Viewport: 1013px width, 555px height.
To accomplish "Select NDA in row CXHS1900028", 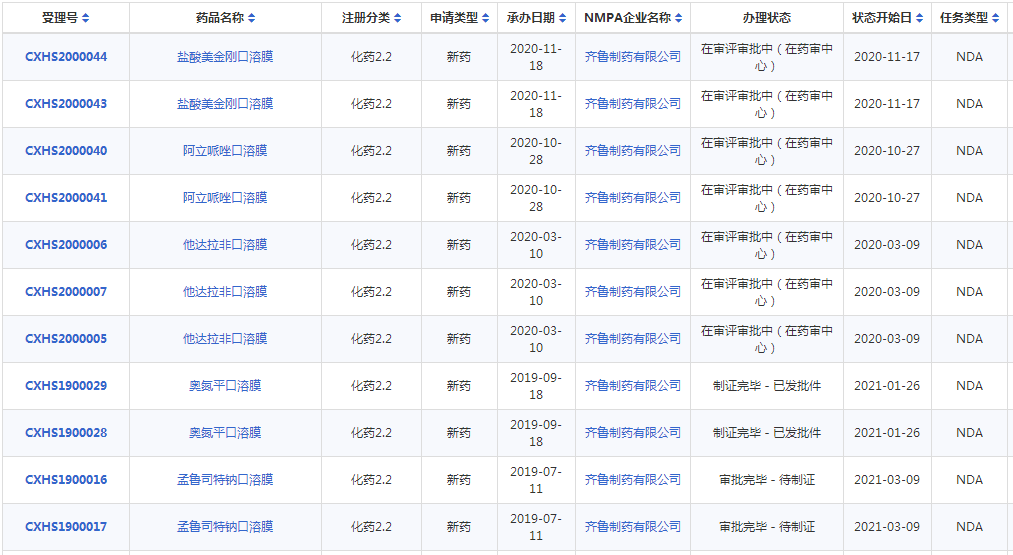I will click(969, 433).
